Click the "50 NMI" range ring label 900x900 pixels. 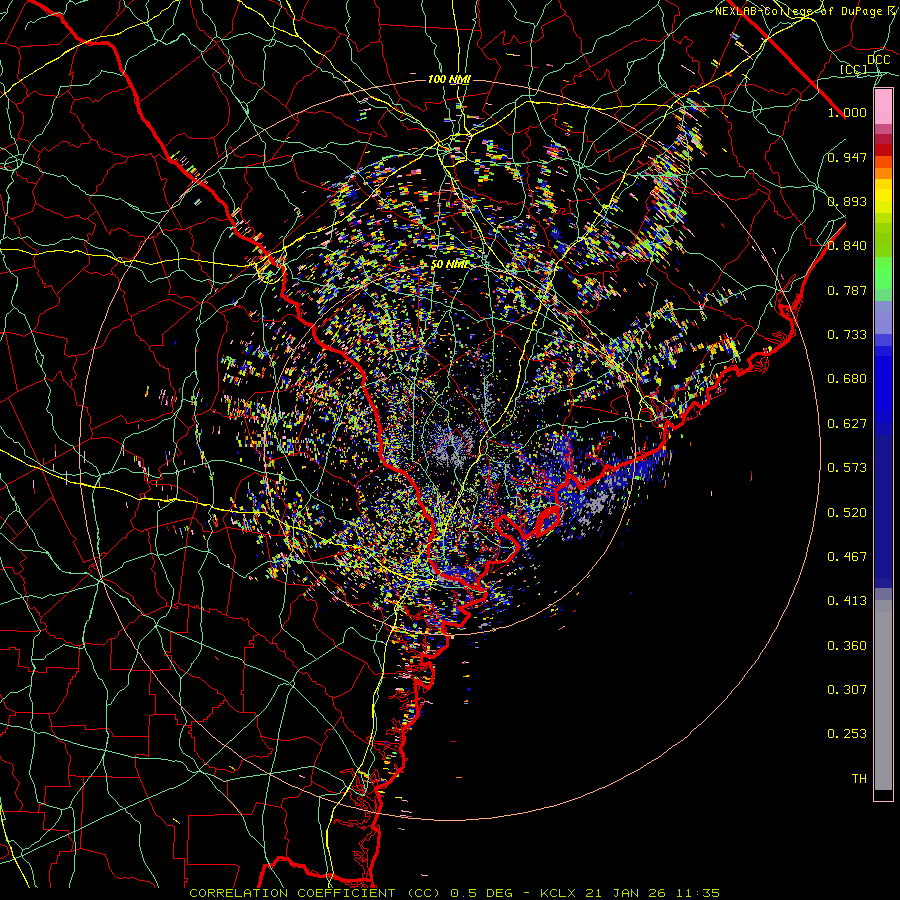pyautogui.click(x=450, y=265)
